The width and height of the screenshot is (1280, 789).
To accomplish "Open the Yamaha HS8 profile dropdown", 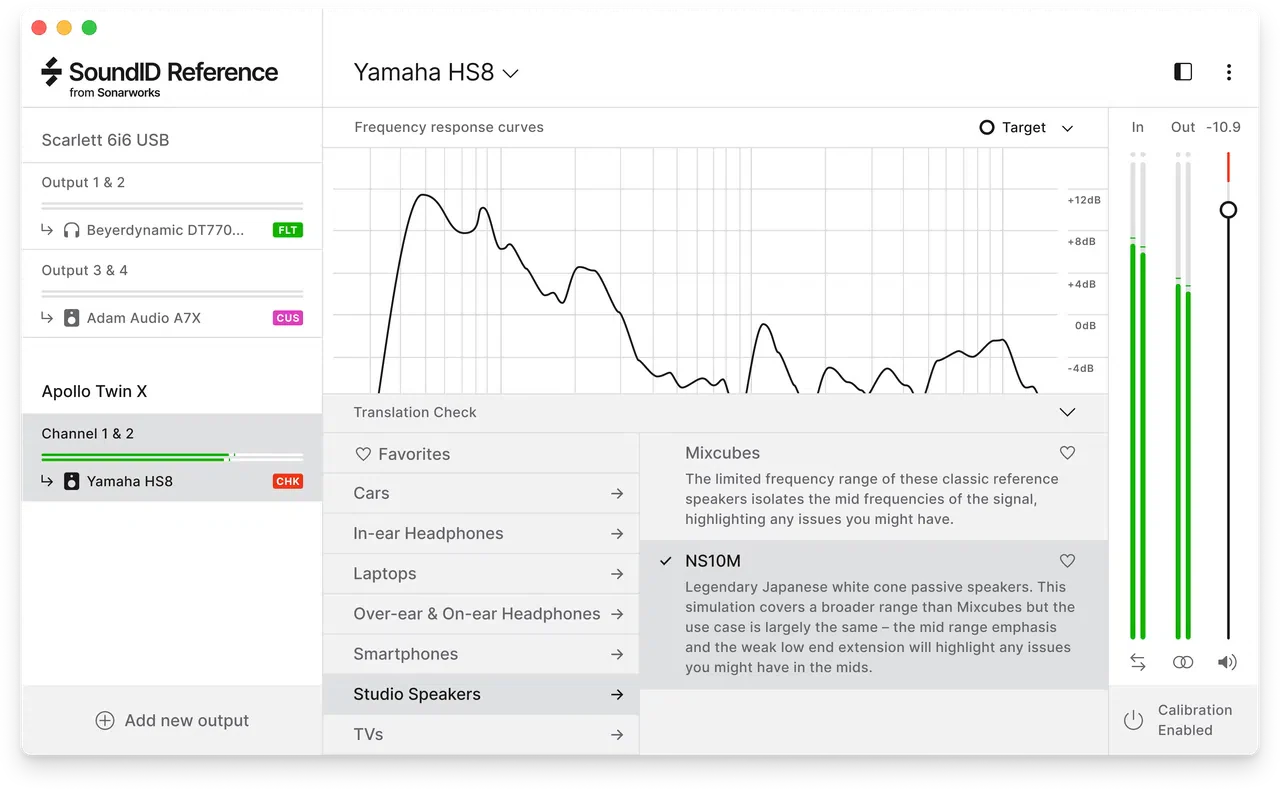I will 437,73.
